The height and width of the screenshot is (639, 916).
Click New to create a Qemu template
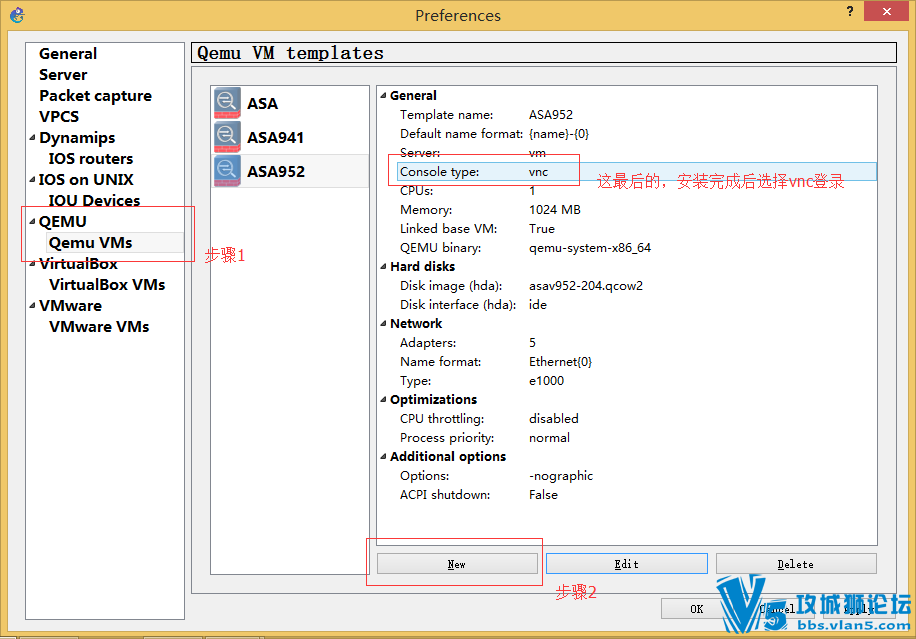(x=457, y=564)
